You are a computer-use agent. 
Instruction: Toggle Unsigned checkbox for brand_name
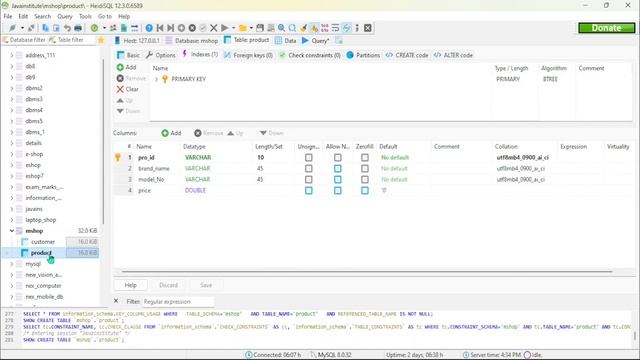pyautogui.click(x=309, y=168)
